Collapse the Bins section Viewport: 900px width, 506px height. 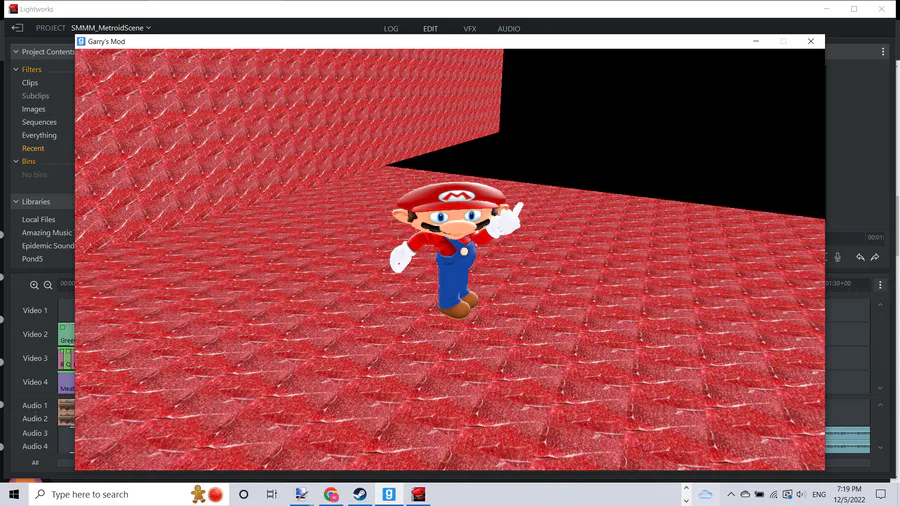(x=16, y=161)
